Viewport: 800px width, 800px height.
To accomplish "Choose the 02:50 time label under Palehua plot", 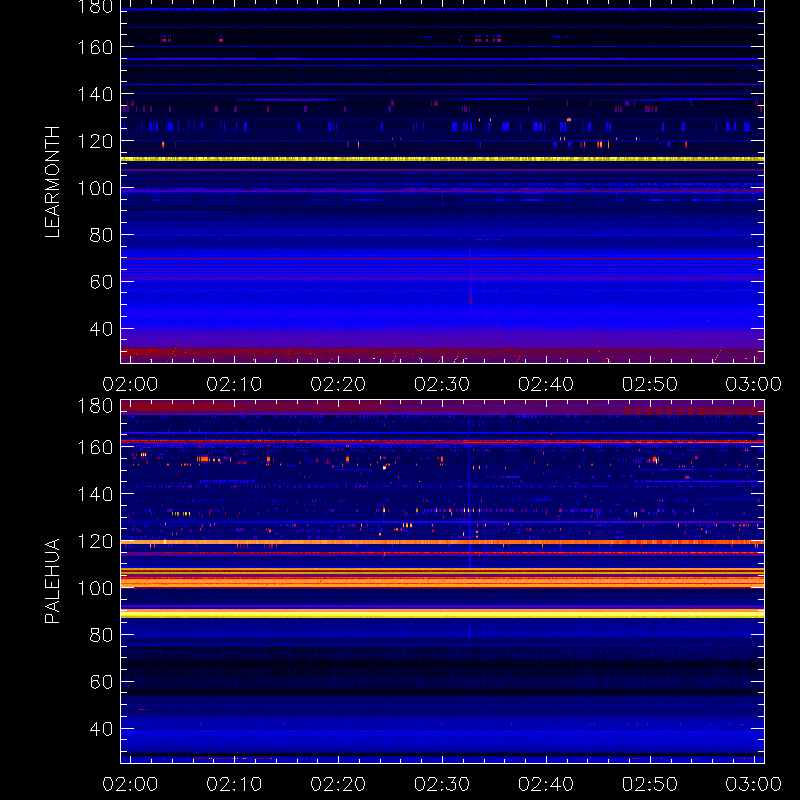I will click(649, 784).
